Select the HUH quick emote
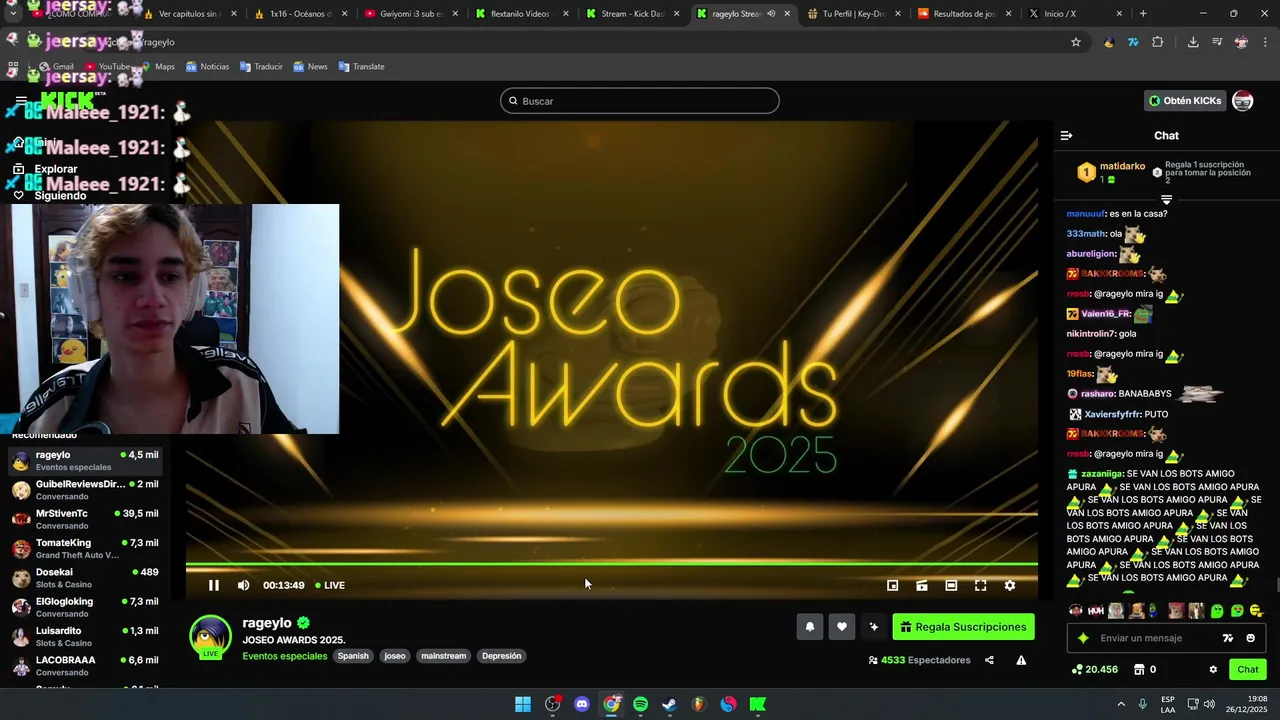 (x=1096, y=611)
